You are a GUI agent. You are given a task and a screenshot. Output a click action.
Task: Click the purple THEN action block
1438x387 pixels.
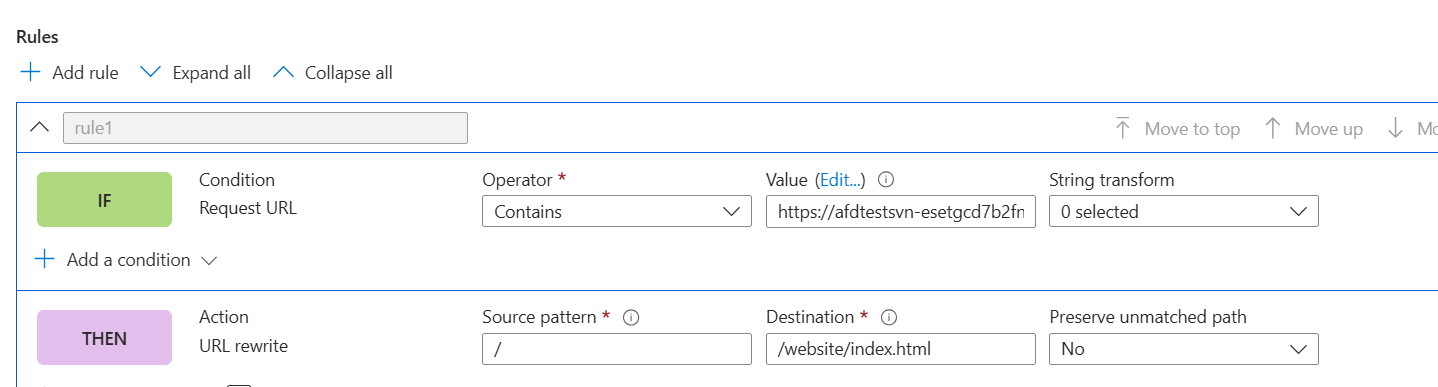pyautogui.click(x=104, y=338)
